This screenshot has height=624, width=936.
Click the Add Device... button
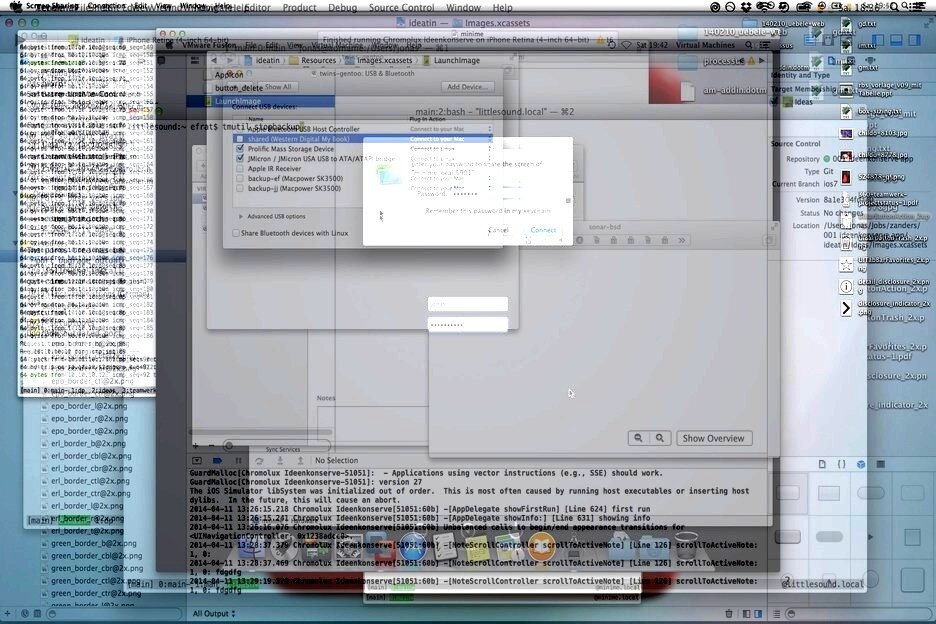(x=467, y=87)
